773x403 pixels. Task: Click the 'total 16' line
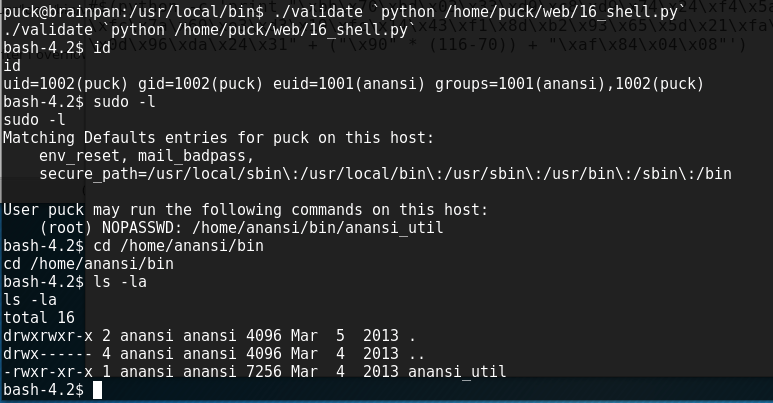tap(39, 318)
